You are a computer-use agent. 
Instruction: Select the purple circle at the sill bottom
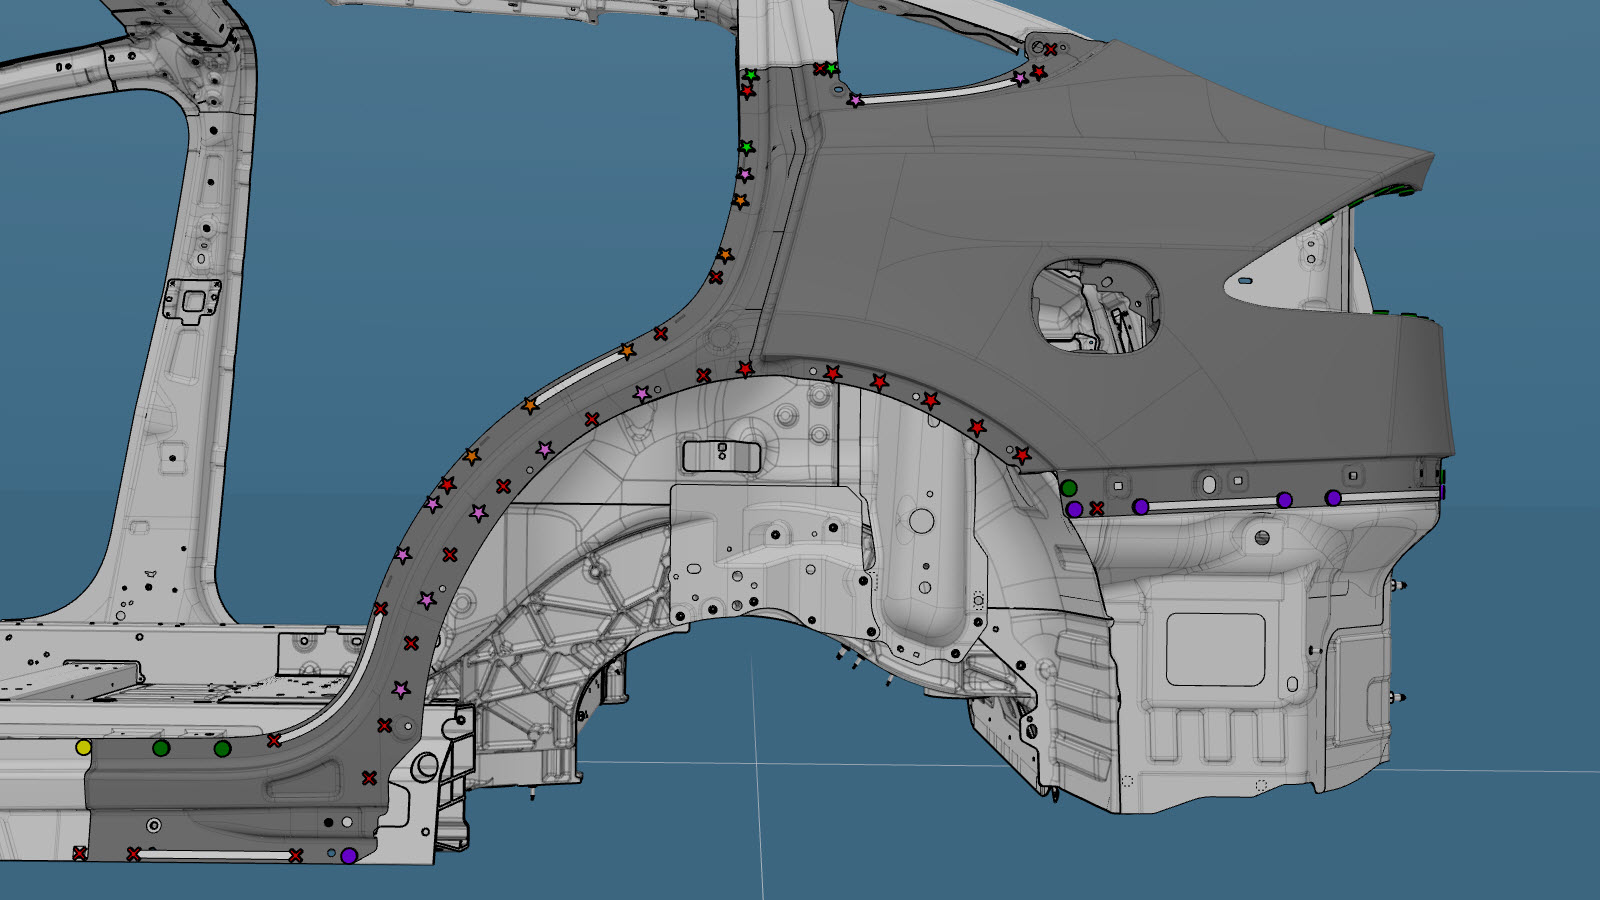click(348, 856)
